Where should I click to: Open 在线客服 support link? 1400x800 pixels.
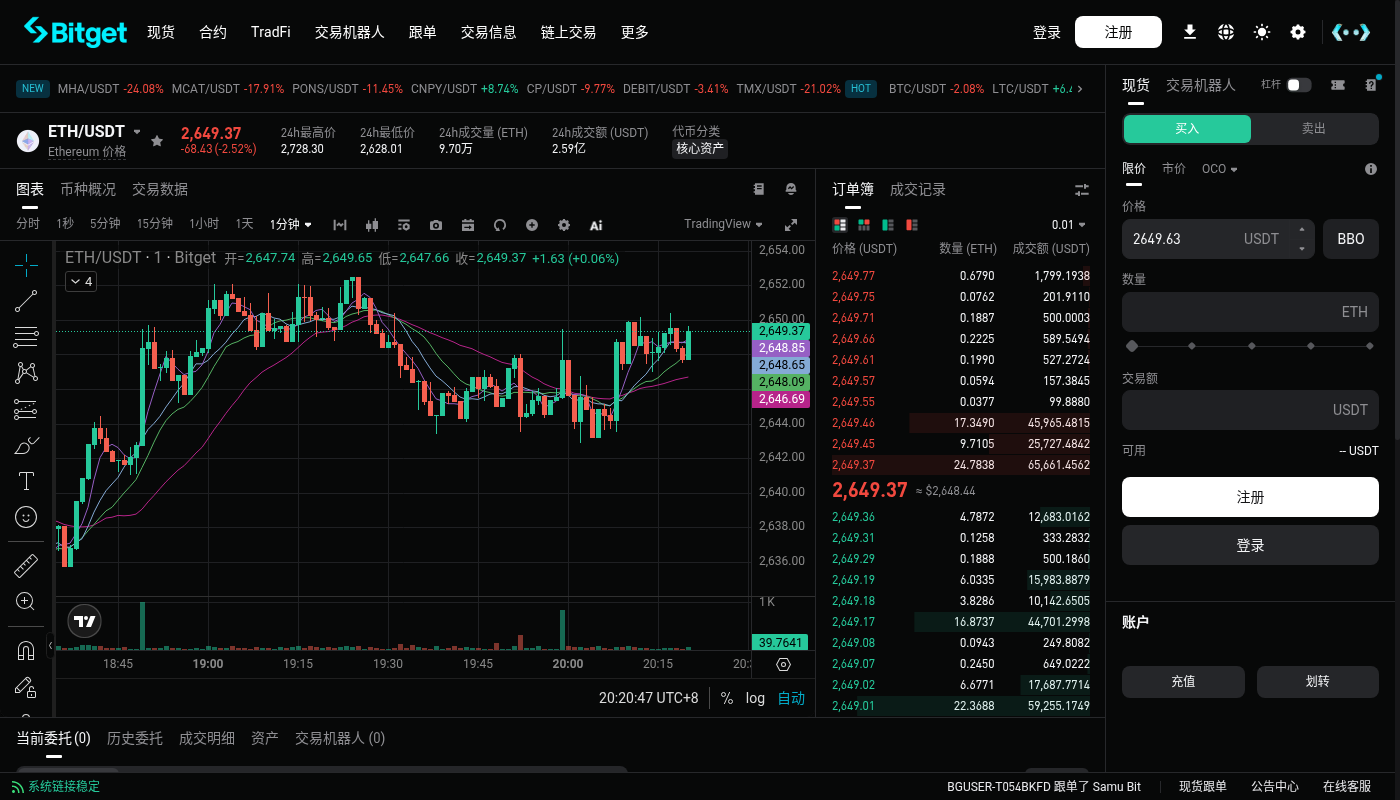coord(1347,786)
